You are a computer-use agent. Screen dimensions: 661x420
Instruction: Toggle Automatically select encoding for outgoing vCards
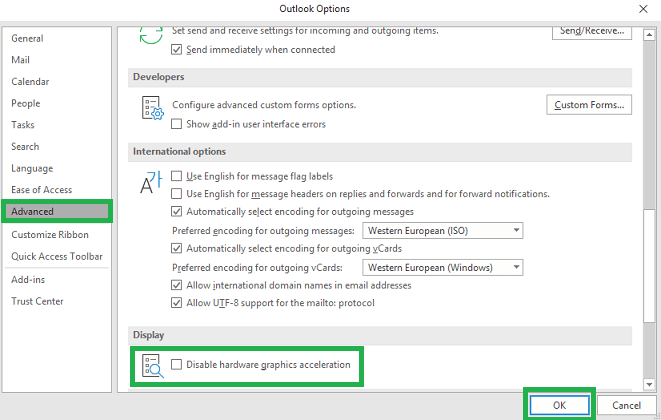(176, 248)
